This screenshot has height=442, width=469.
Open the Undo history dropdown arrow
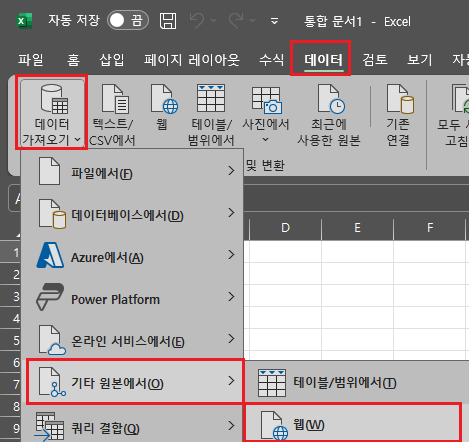pyautogui.click(x=214, y=21)
